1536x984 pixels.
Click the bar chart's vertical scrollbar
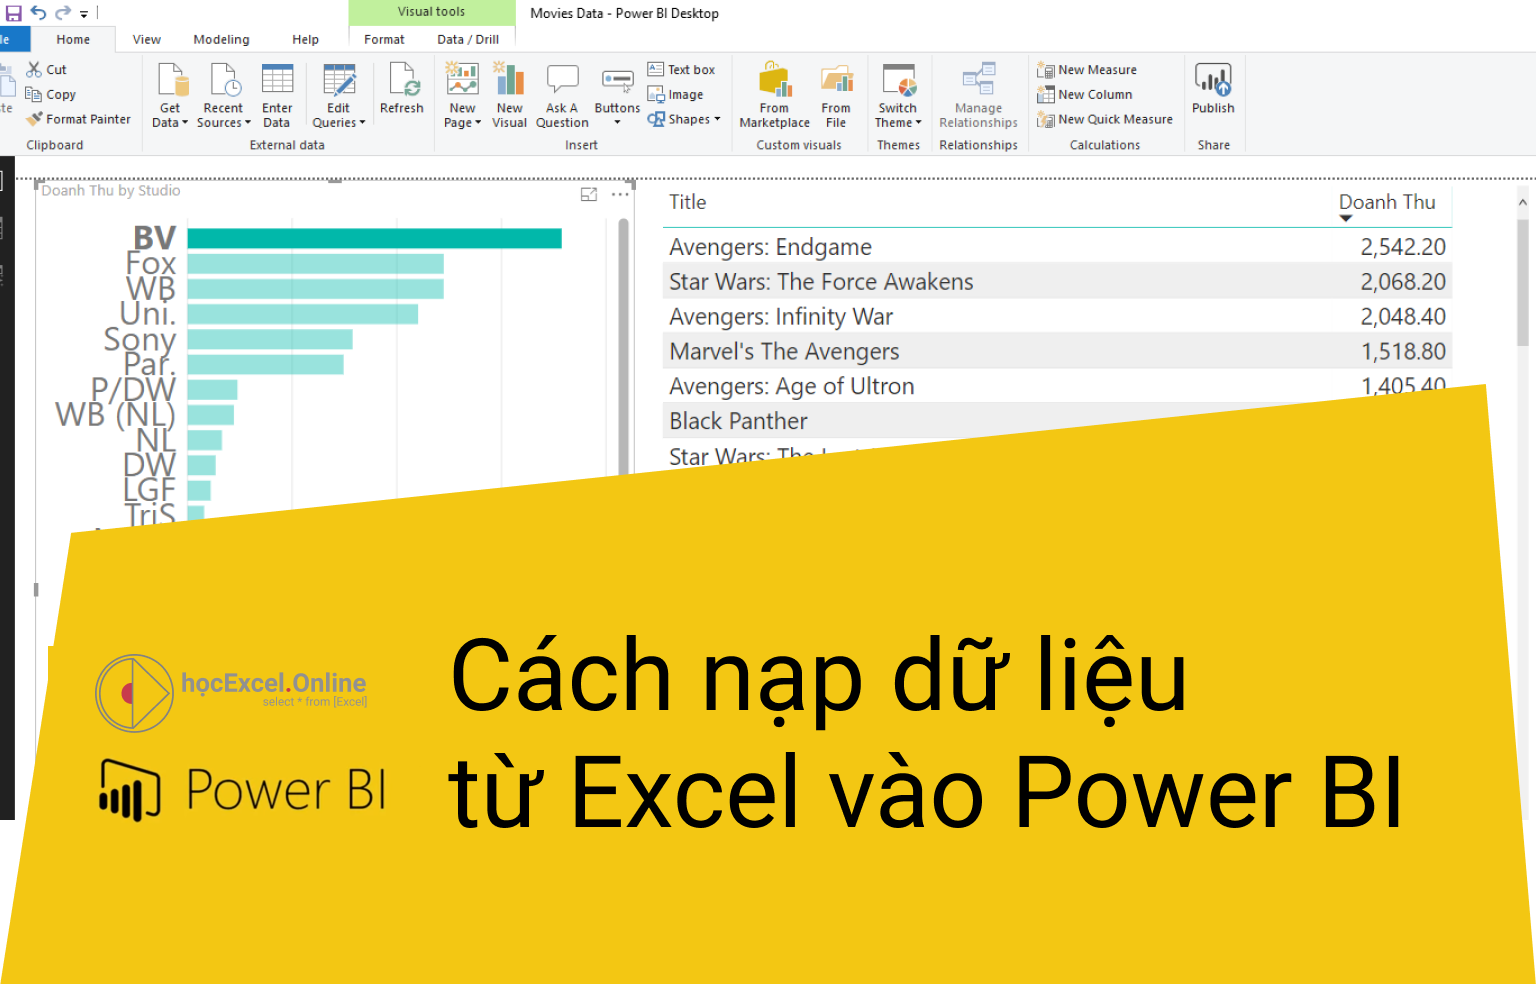coord(624,345)
